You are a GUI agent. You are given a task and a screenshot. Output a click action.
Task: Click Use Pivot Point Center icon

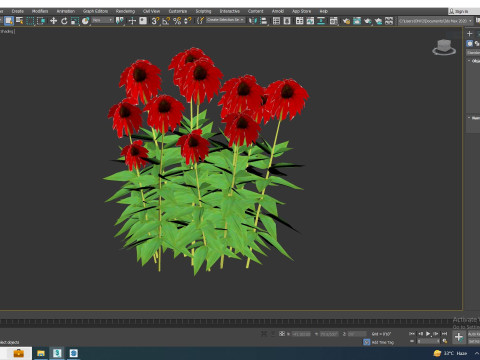[119, 21]
